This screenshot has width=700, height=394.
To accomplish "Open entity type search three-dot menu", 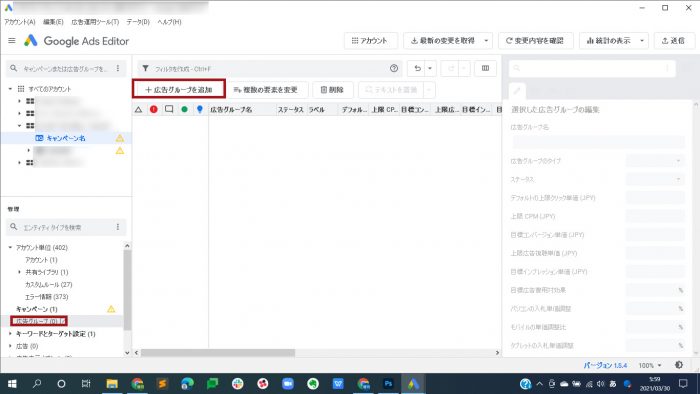I will (118, 227).
